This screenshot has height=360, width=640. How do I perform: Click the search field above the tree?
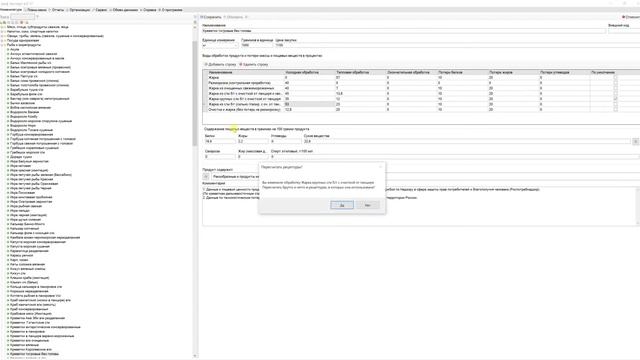pos(22,17)
